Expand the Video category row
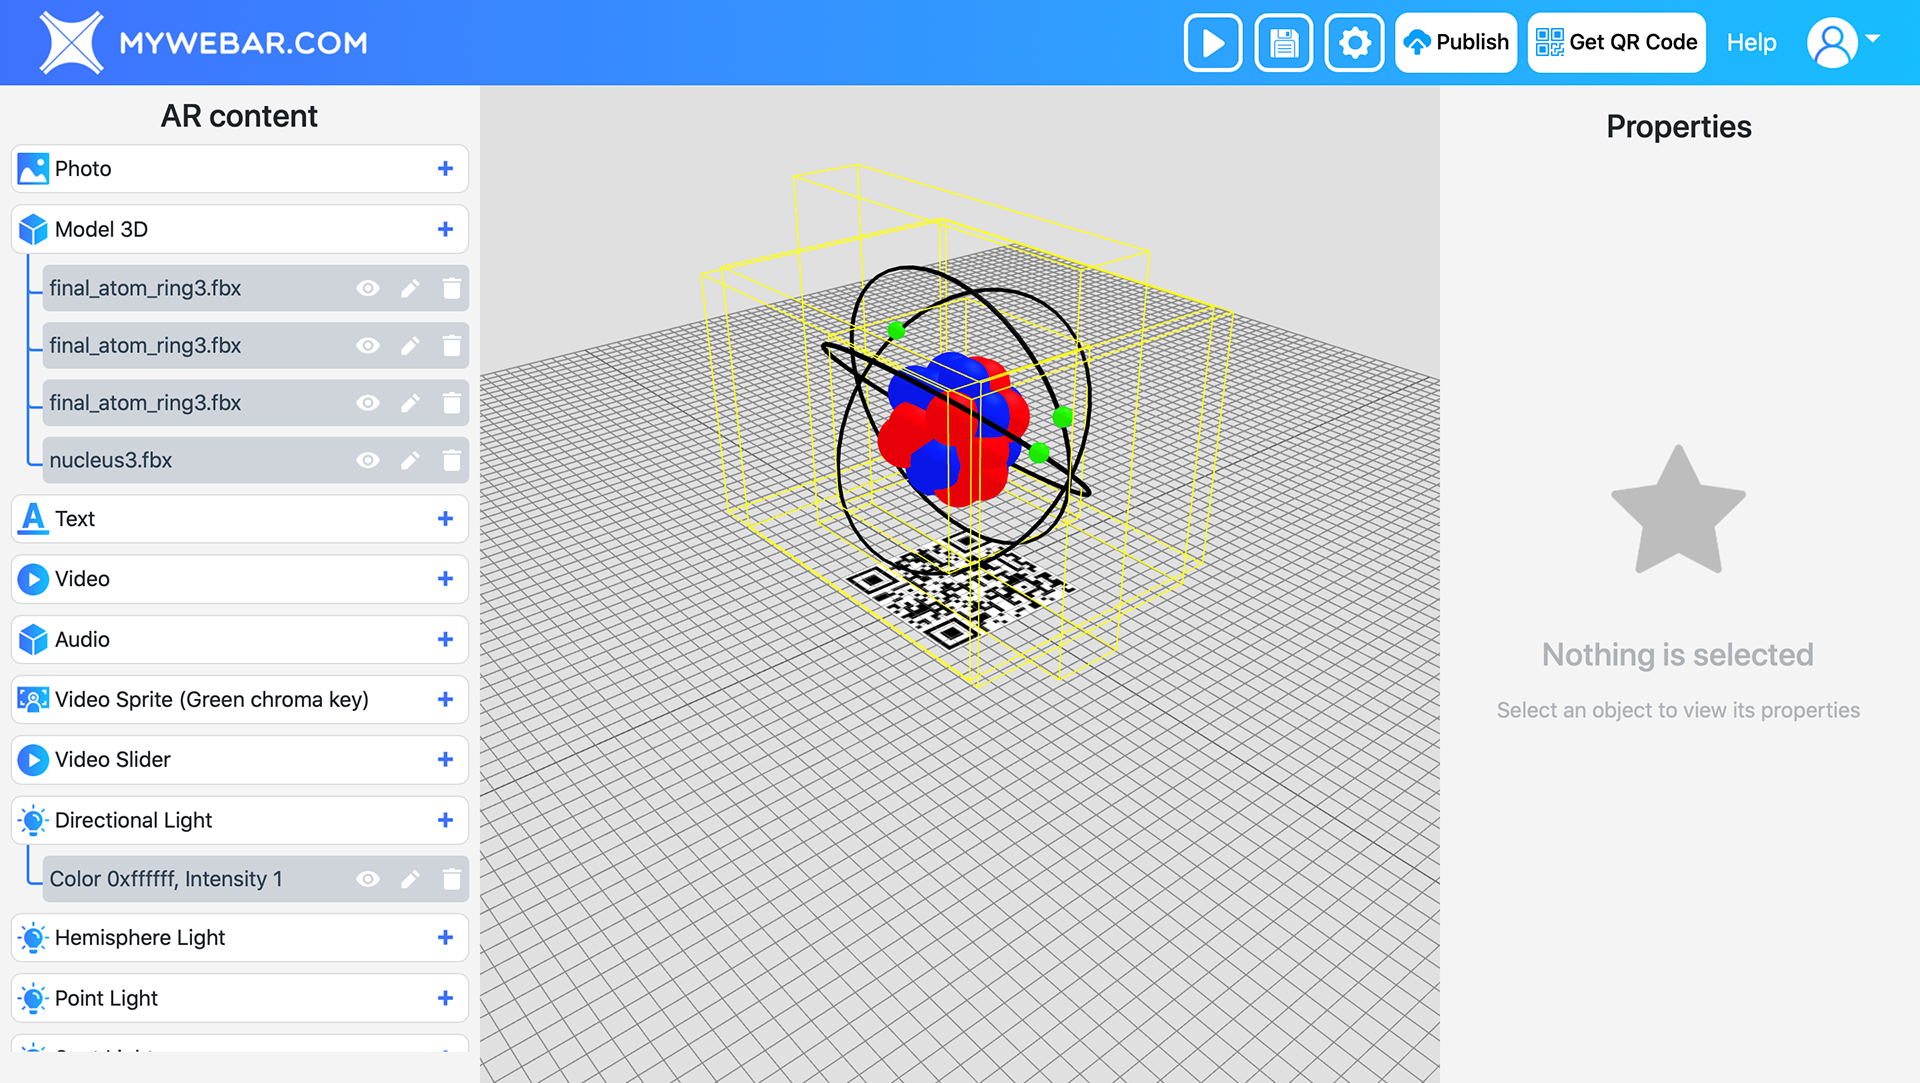 [x=240, y=578]
